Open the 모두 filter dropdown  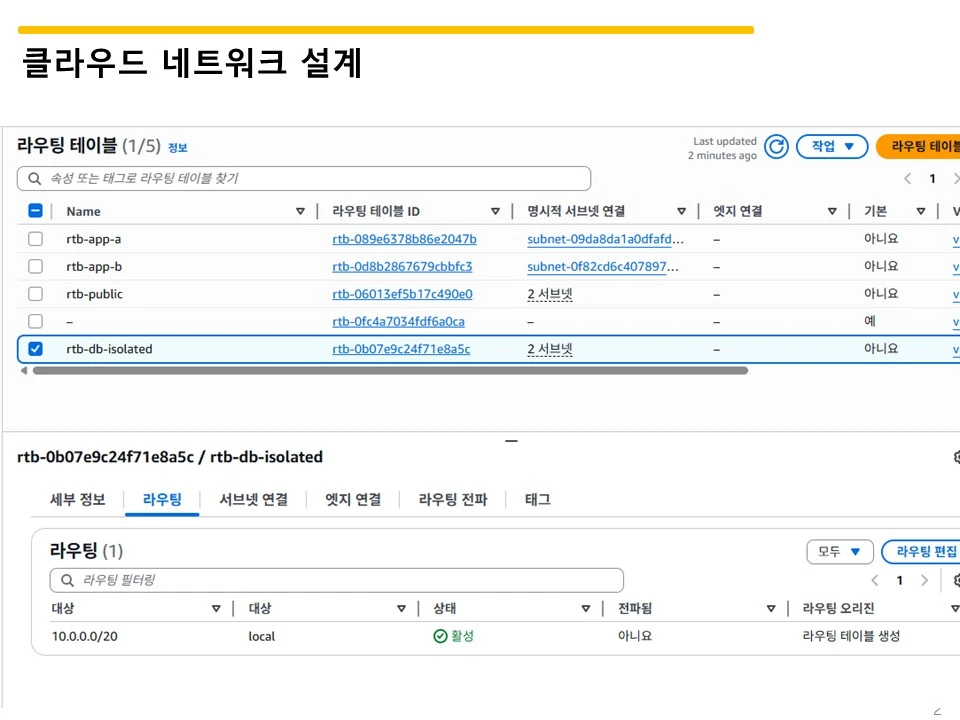click(x=839, y=552)
